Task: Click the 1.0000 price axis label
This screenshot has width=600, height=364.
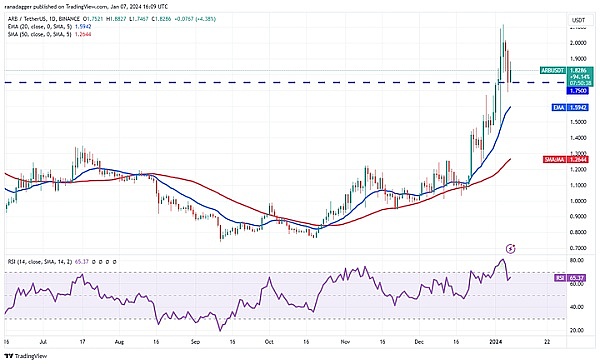Action: pos(578,201)
